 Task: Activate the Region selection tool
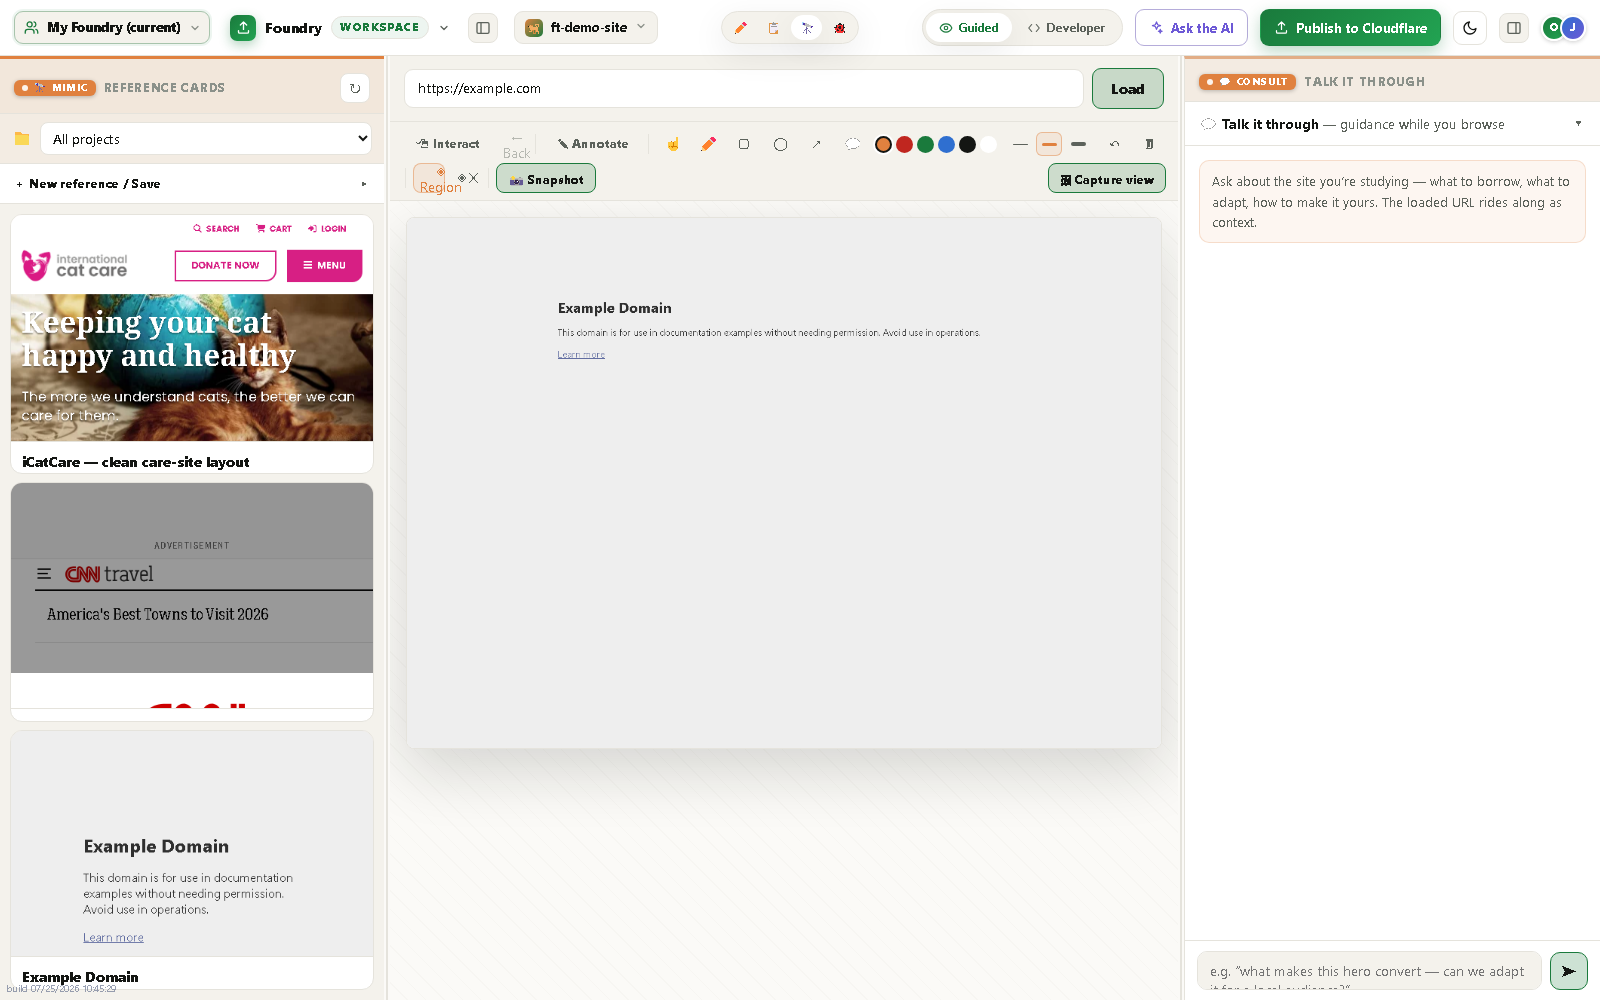point(430,179)
